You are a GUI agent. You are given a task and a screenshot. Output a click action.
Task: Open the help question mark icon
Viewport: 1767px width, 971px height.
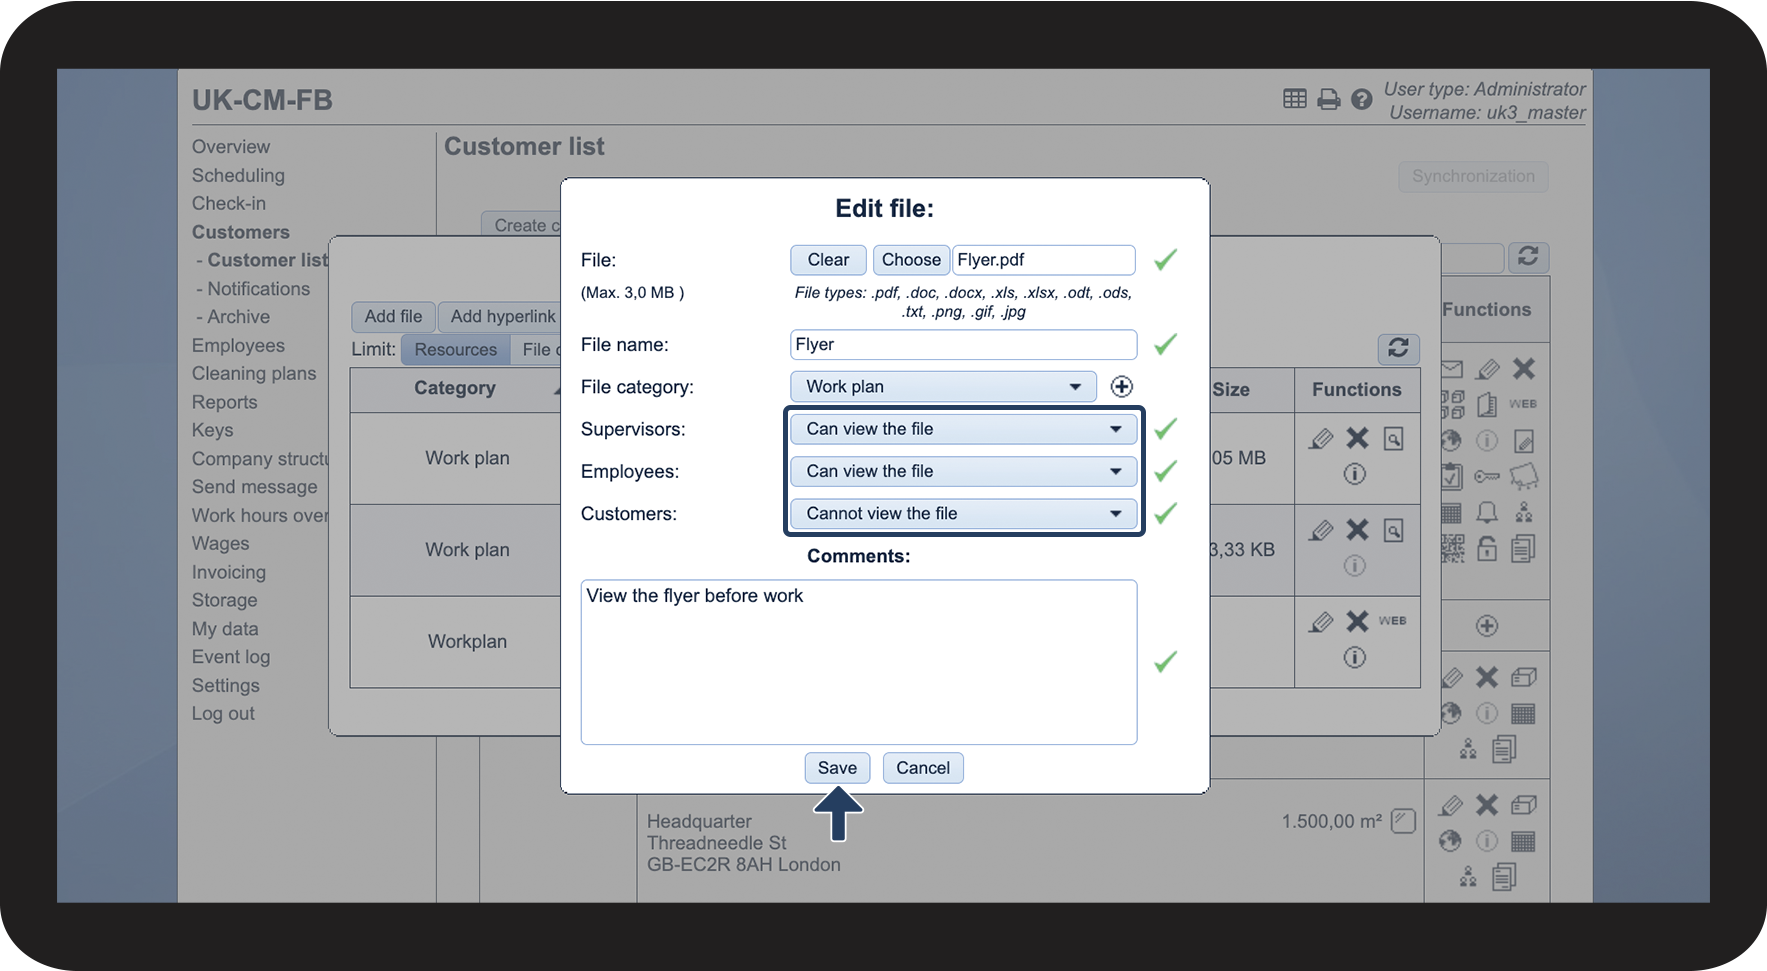tap(1361, 99)
